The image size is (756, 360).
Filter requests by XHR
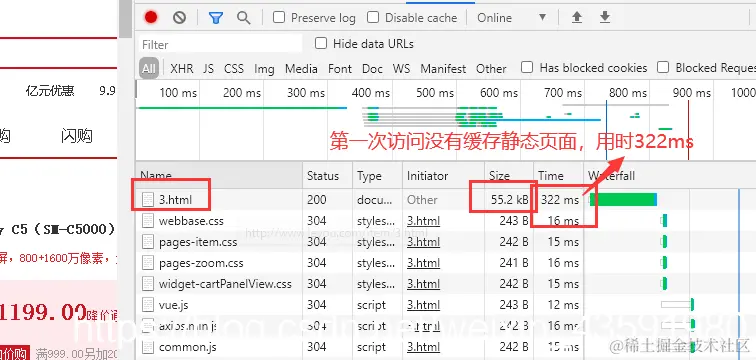182,68
